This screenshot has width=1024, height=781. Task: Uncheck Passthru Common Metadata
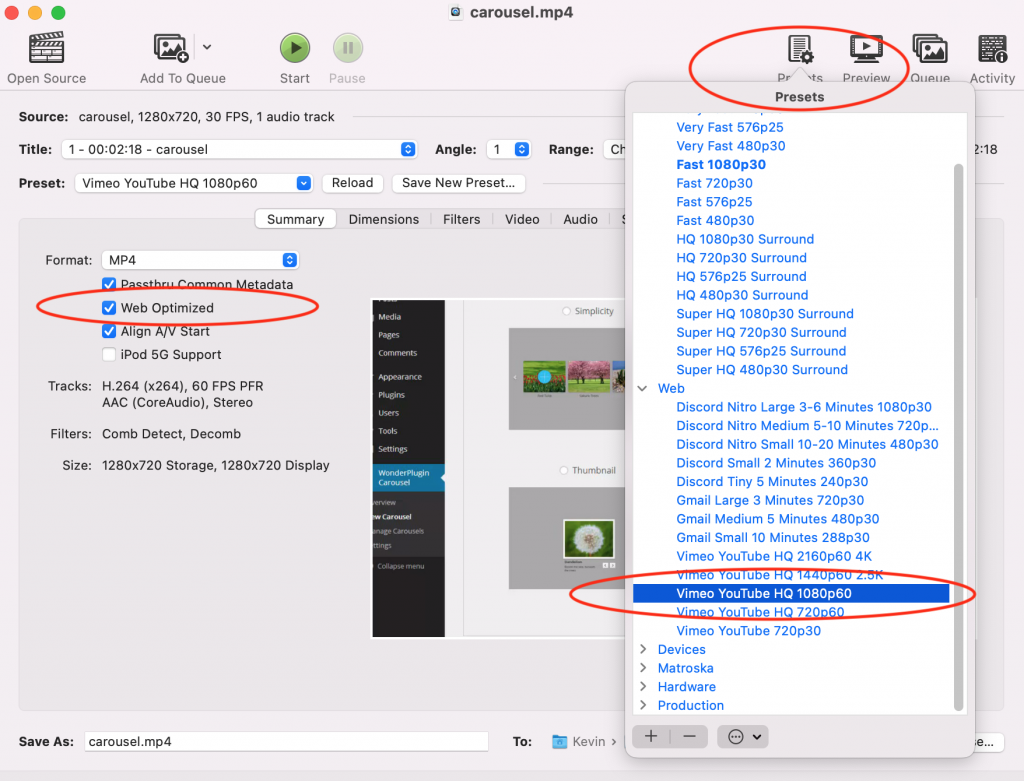pyautogui.click(x=109, y=284)
